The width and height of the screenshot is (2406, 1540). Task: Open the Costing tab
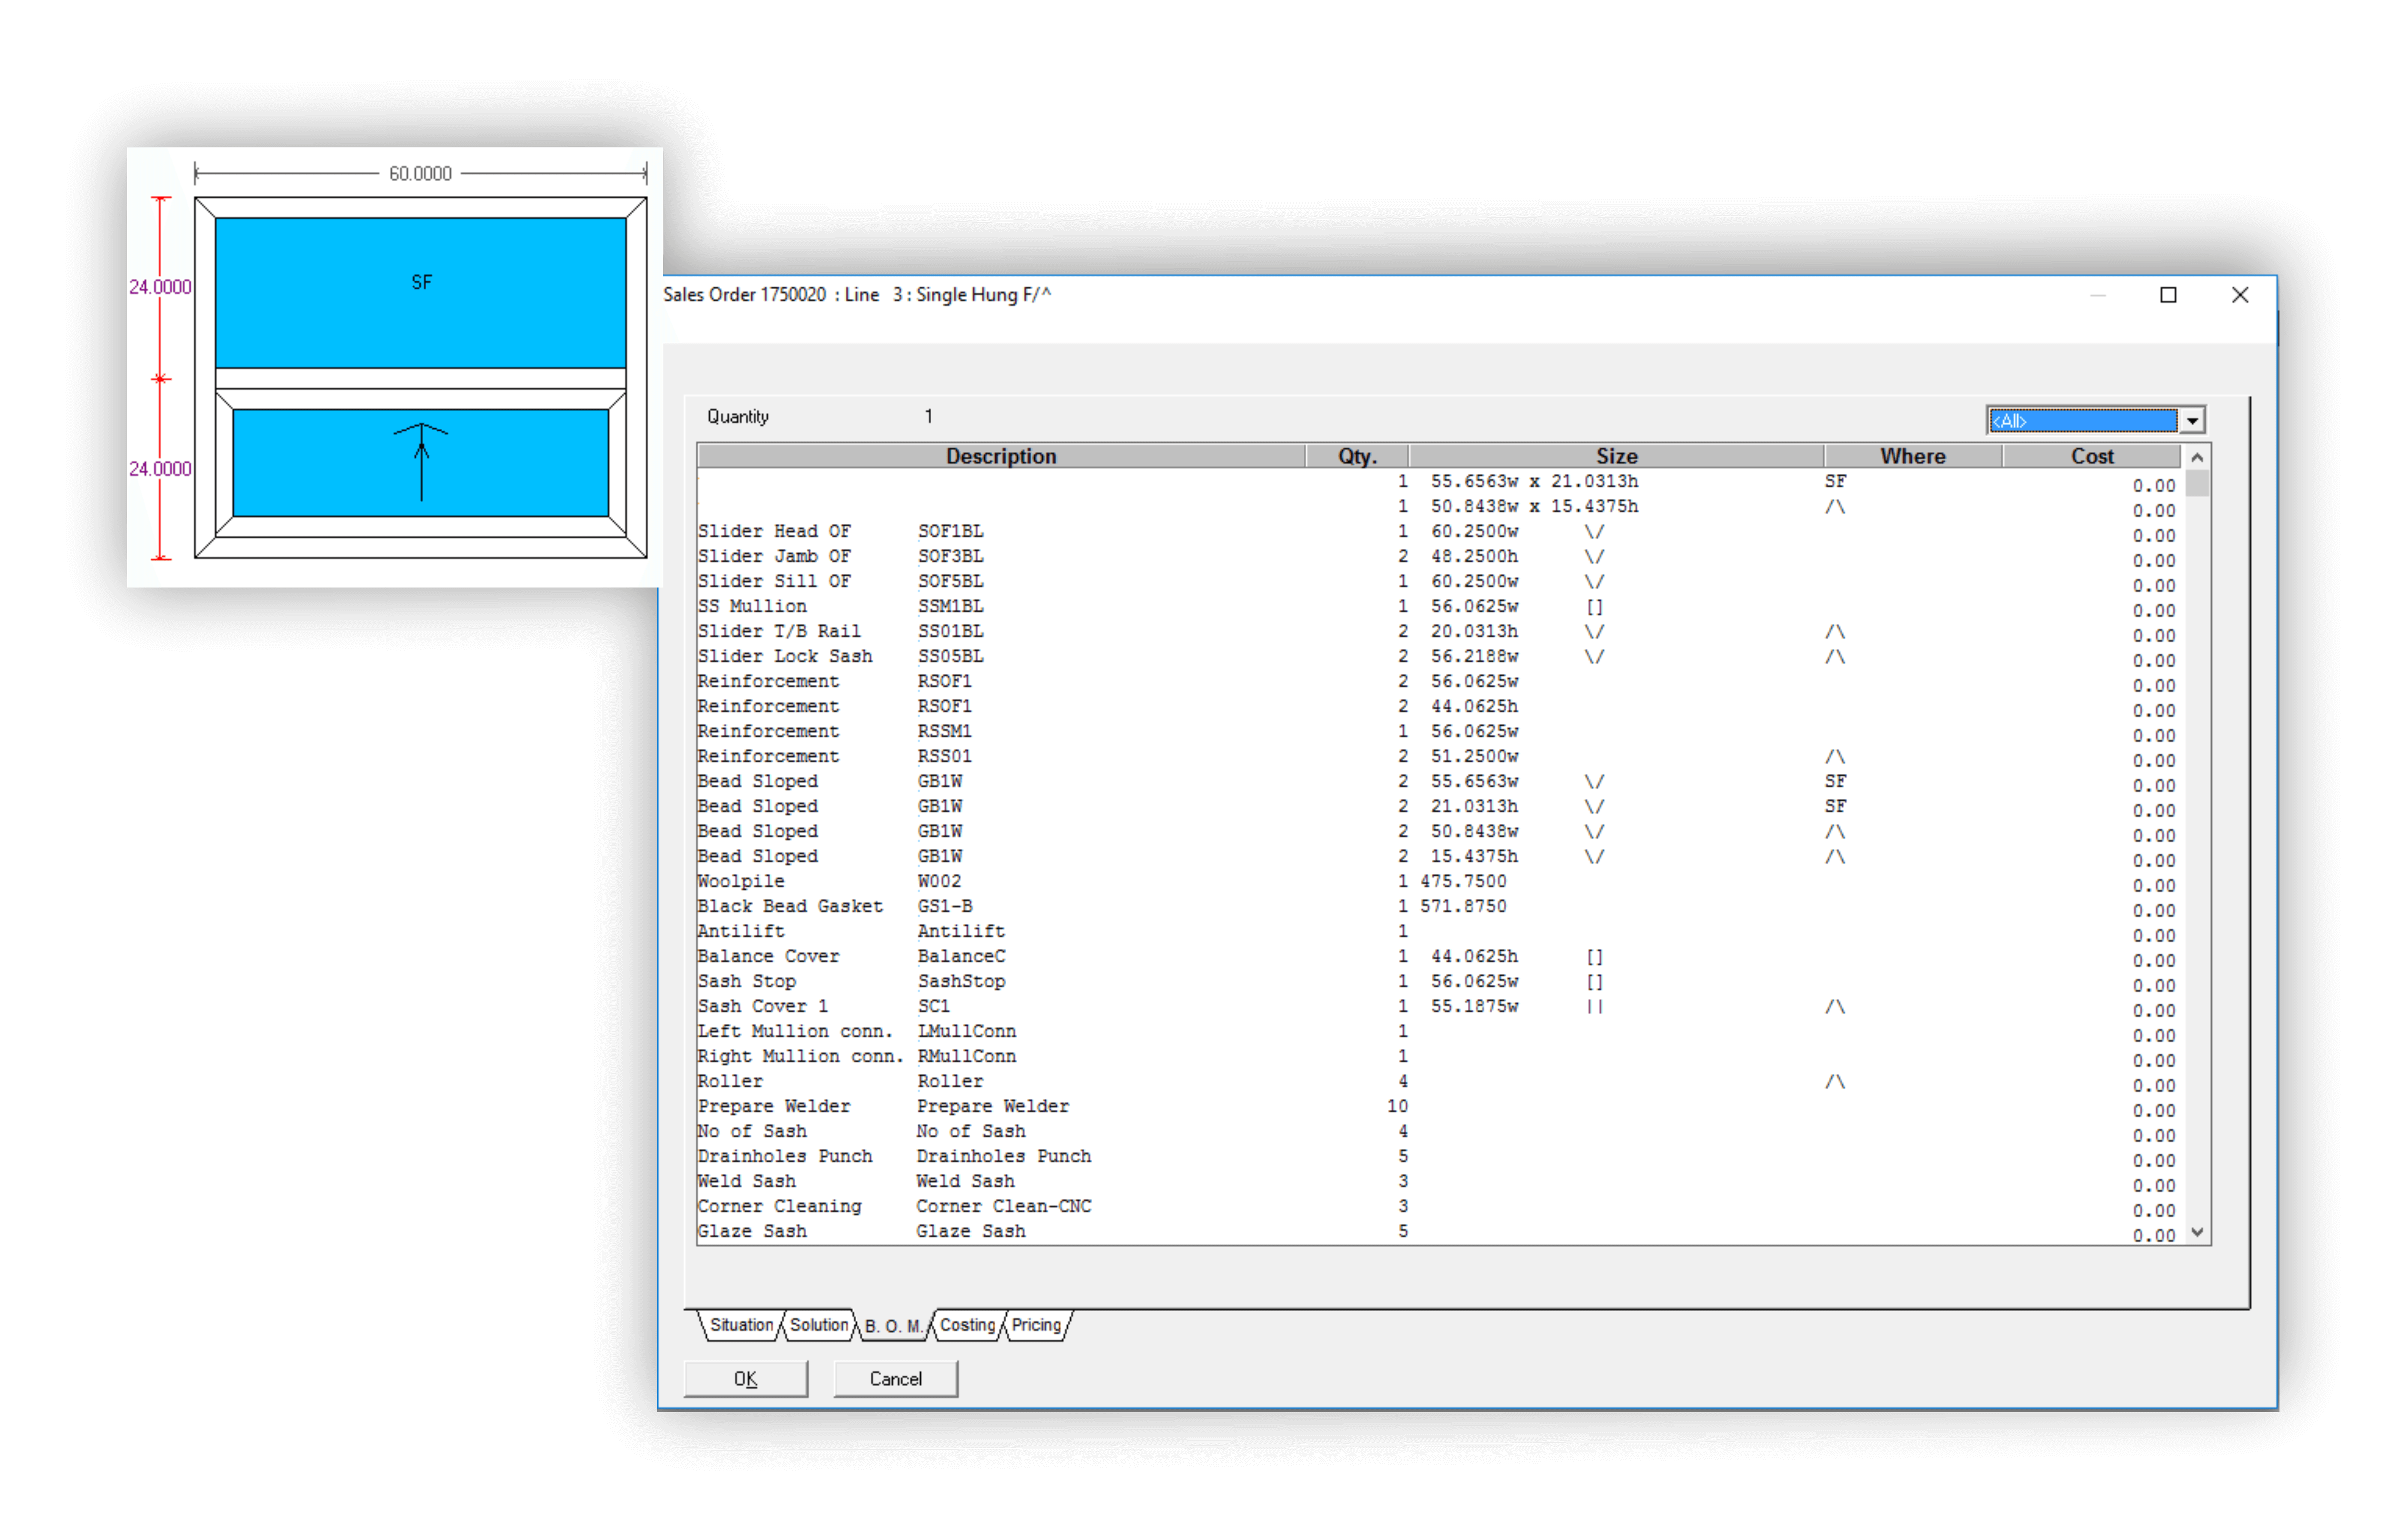[x=967, y=1325]
